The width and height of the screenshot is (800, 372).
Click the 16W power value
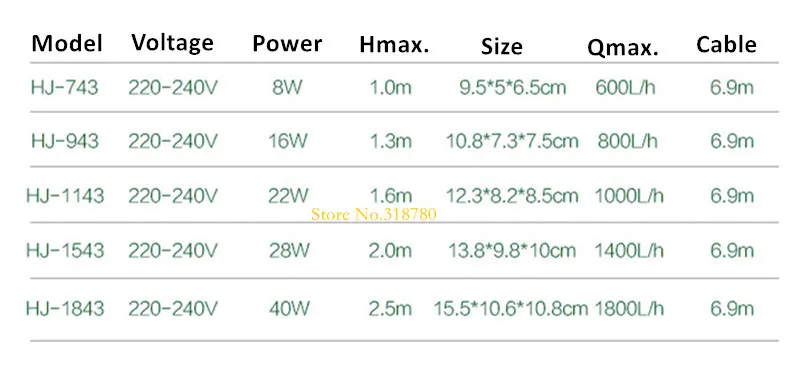pyautogui.click(x=288, y=140)
